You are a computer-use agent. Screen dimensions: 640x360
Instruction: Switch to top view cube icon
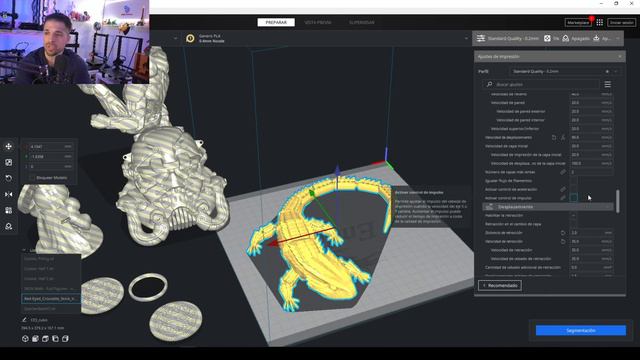[x=45, y=339]
